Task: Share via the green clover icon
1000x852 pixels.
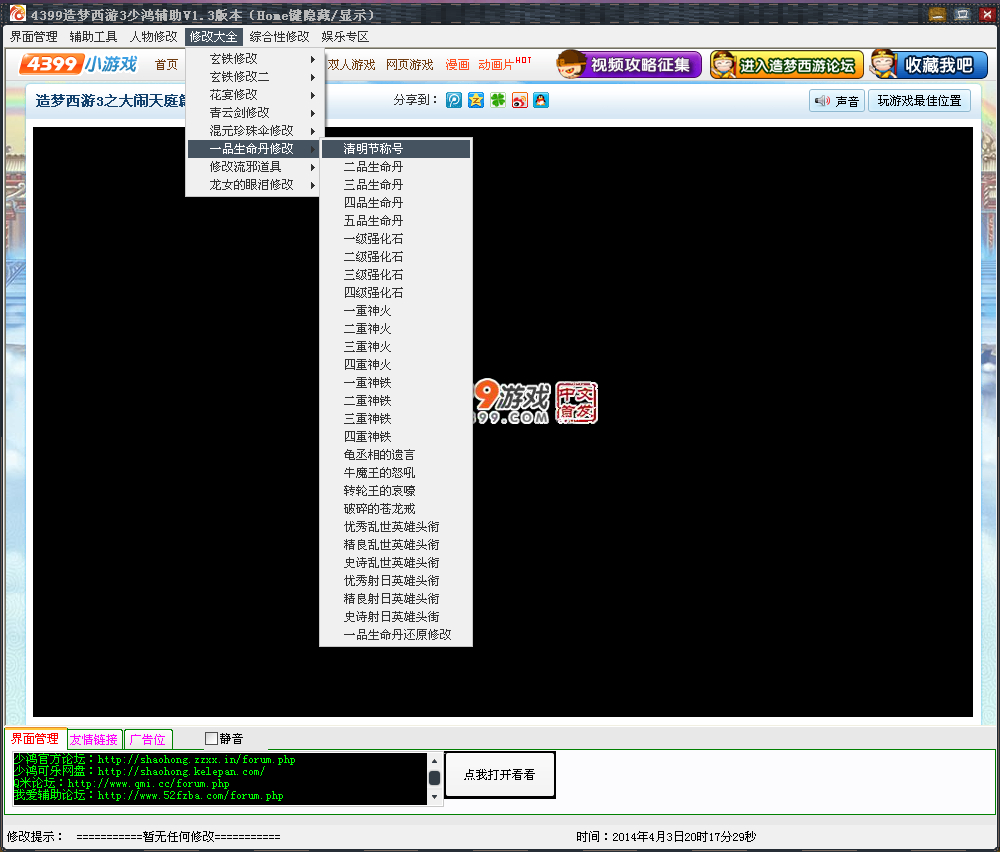Action: click(497, 100)
